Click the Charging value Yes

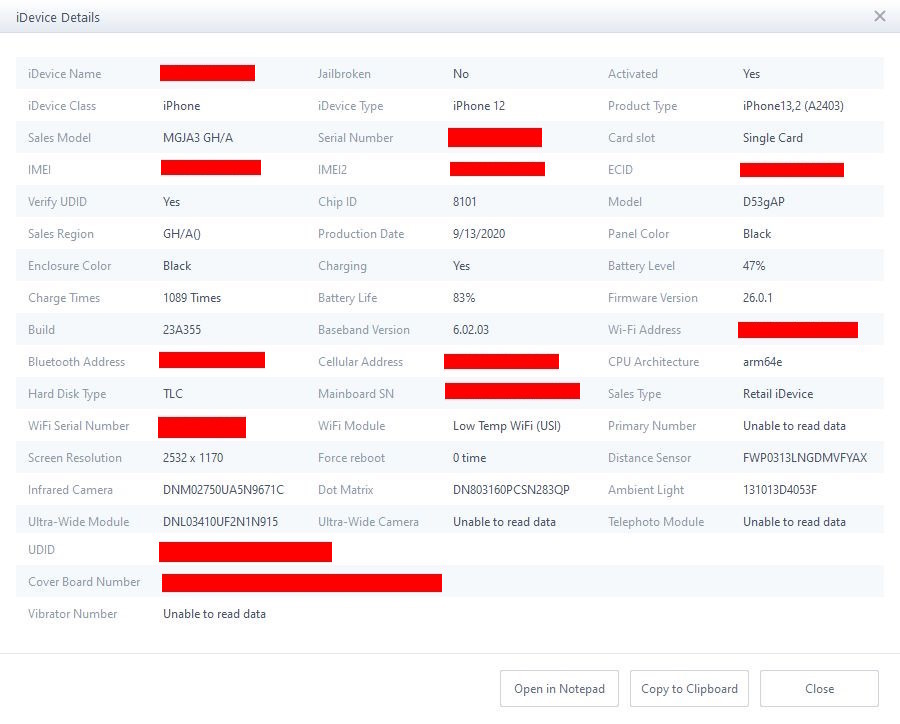coord(461,266)
